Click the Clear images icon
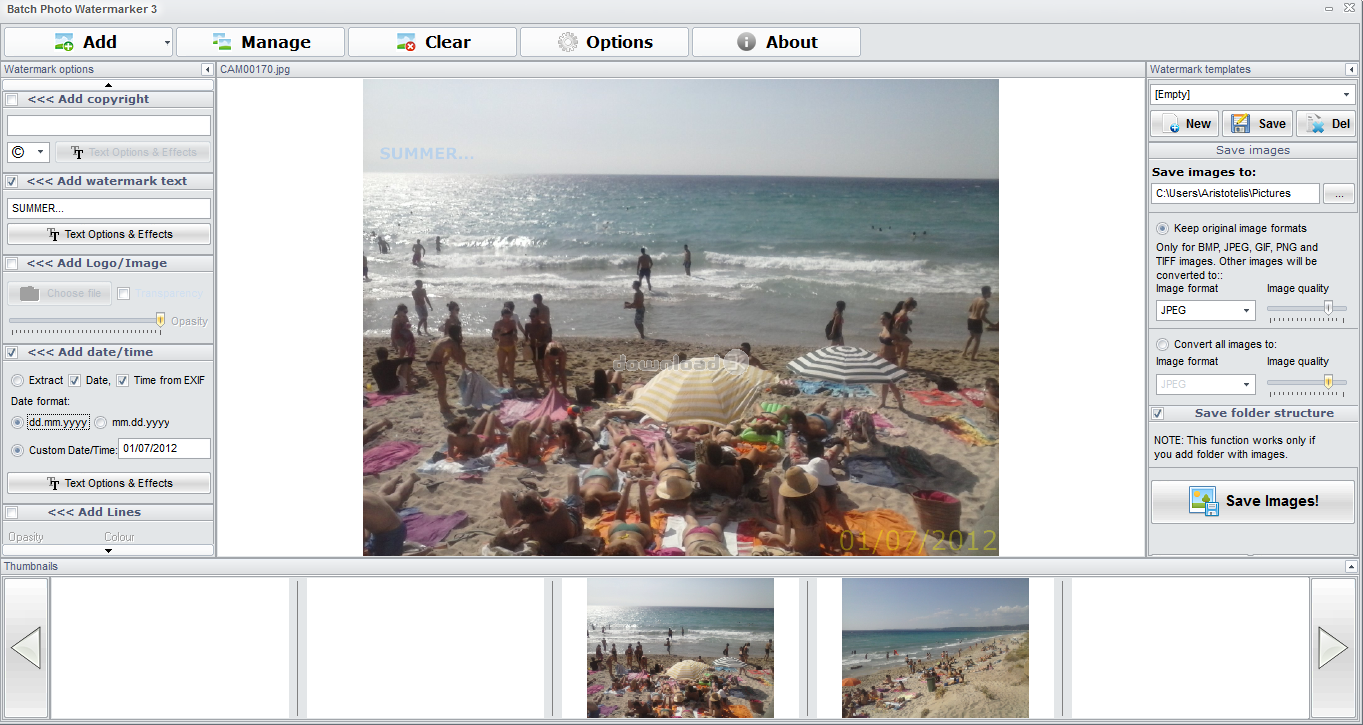This screenshot has height=725, width=1363. [x=406, y=42]
